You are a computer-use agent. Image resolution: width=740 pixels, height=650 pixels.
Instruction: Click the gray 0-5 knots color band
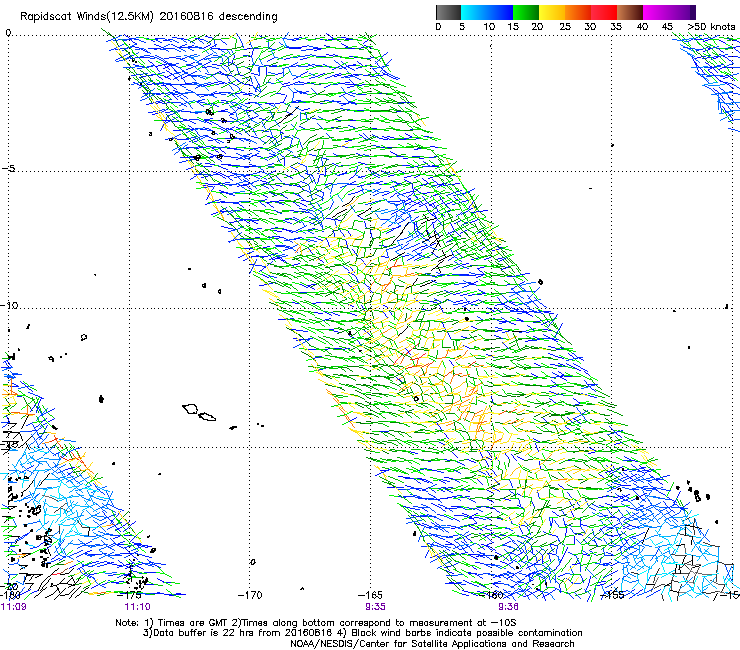pos(448,13)
